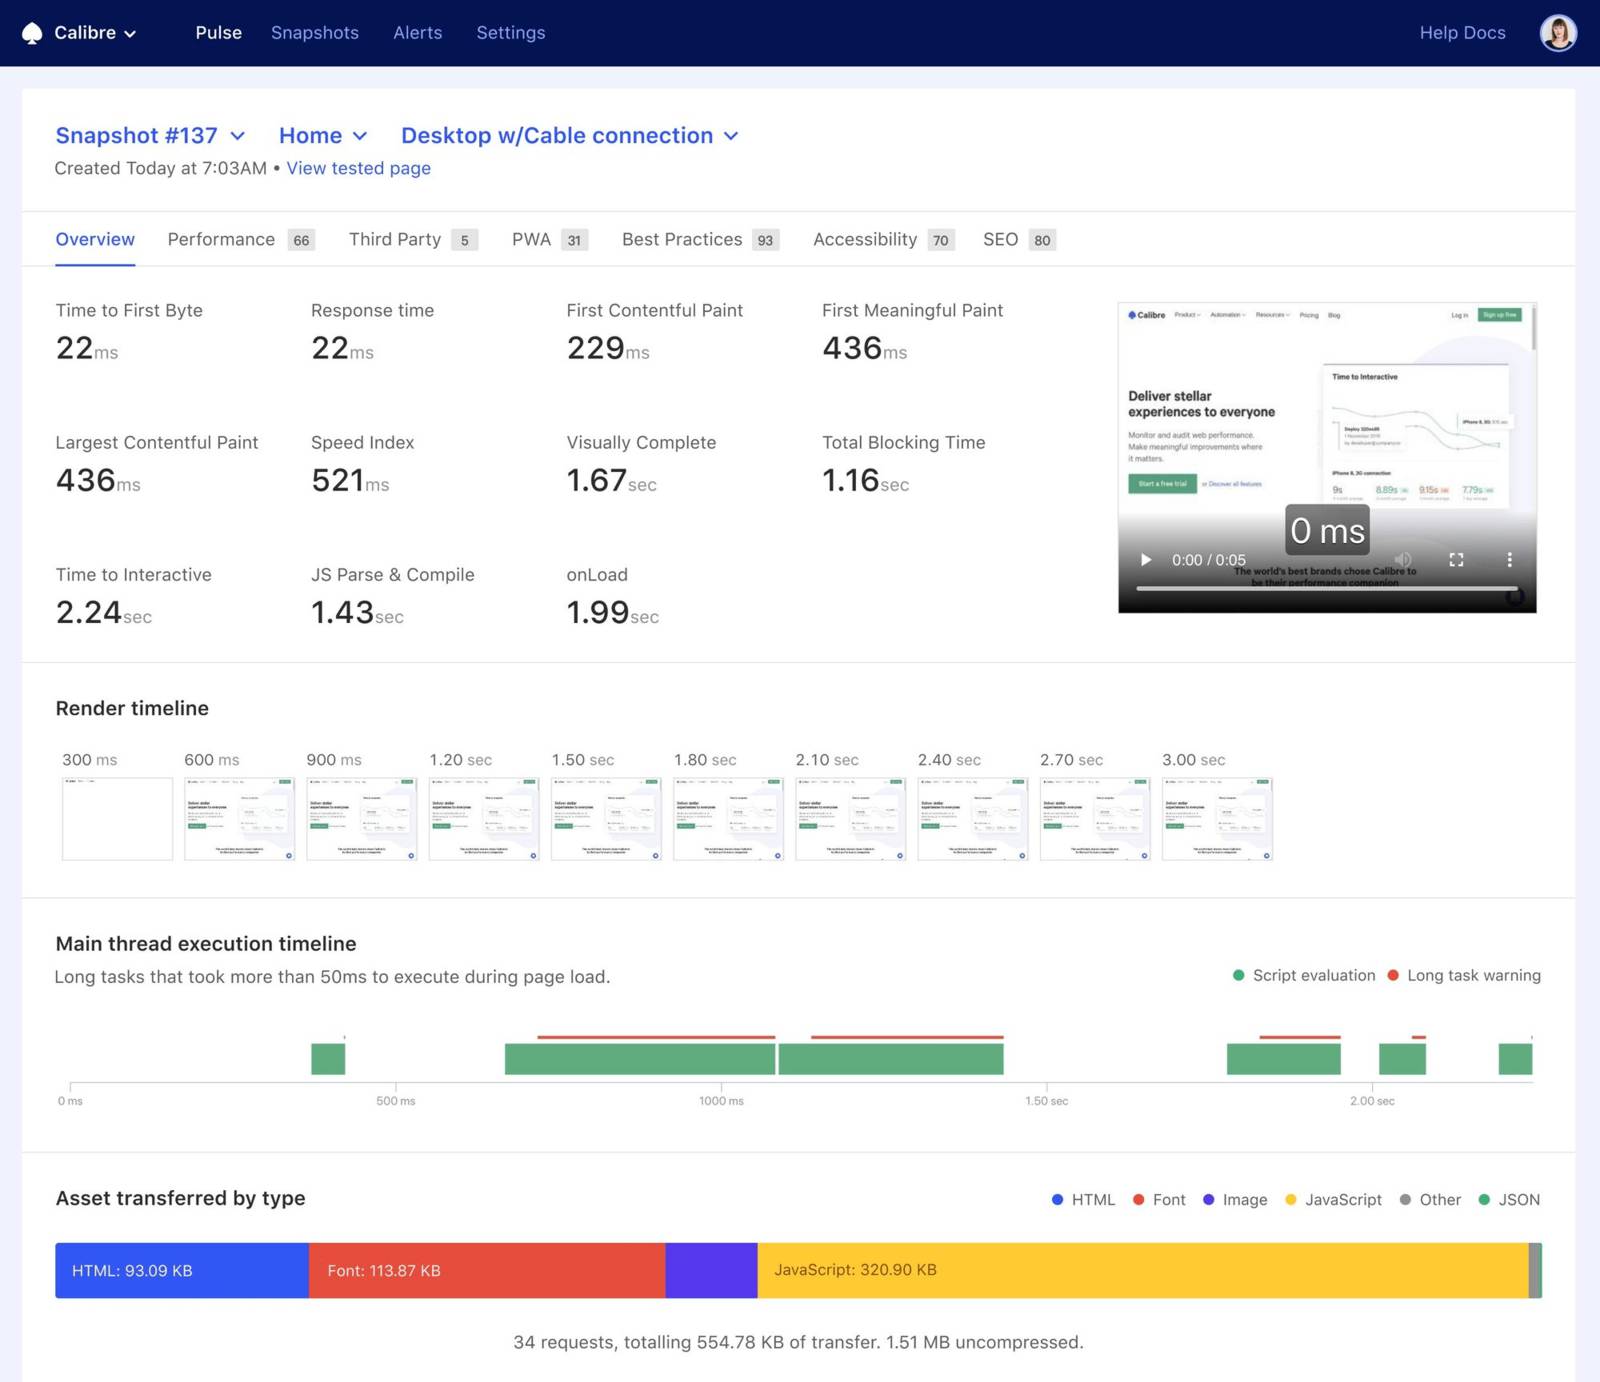This screenshot has width=1600, height=1382.
Task: Enter video fullscreen mode
Action: coord(1456,560)
